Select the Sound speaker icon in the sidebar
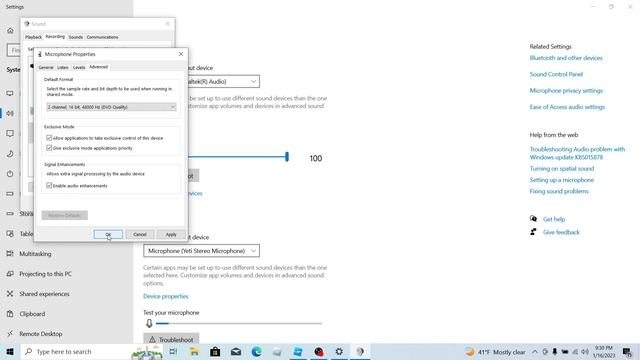640x360 pixels. click(x=10, y=113)
